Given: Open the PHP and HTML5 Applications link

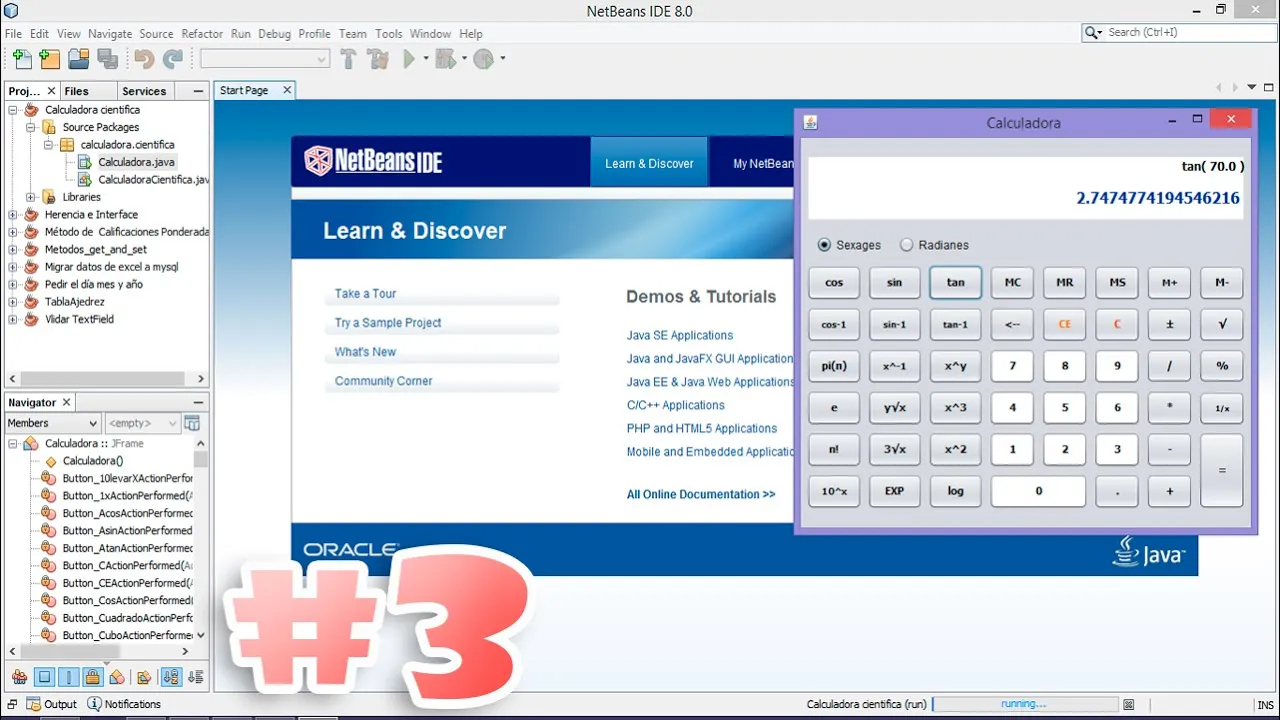Looking at the screenshot, I should [x=702, y=428].
